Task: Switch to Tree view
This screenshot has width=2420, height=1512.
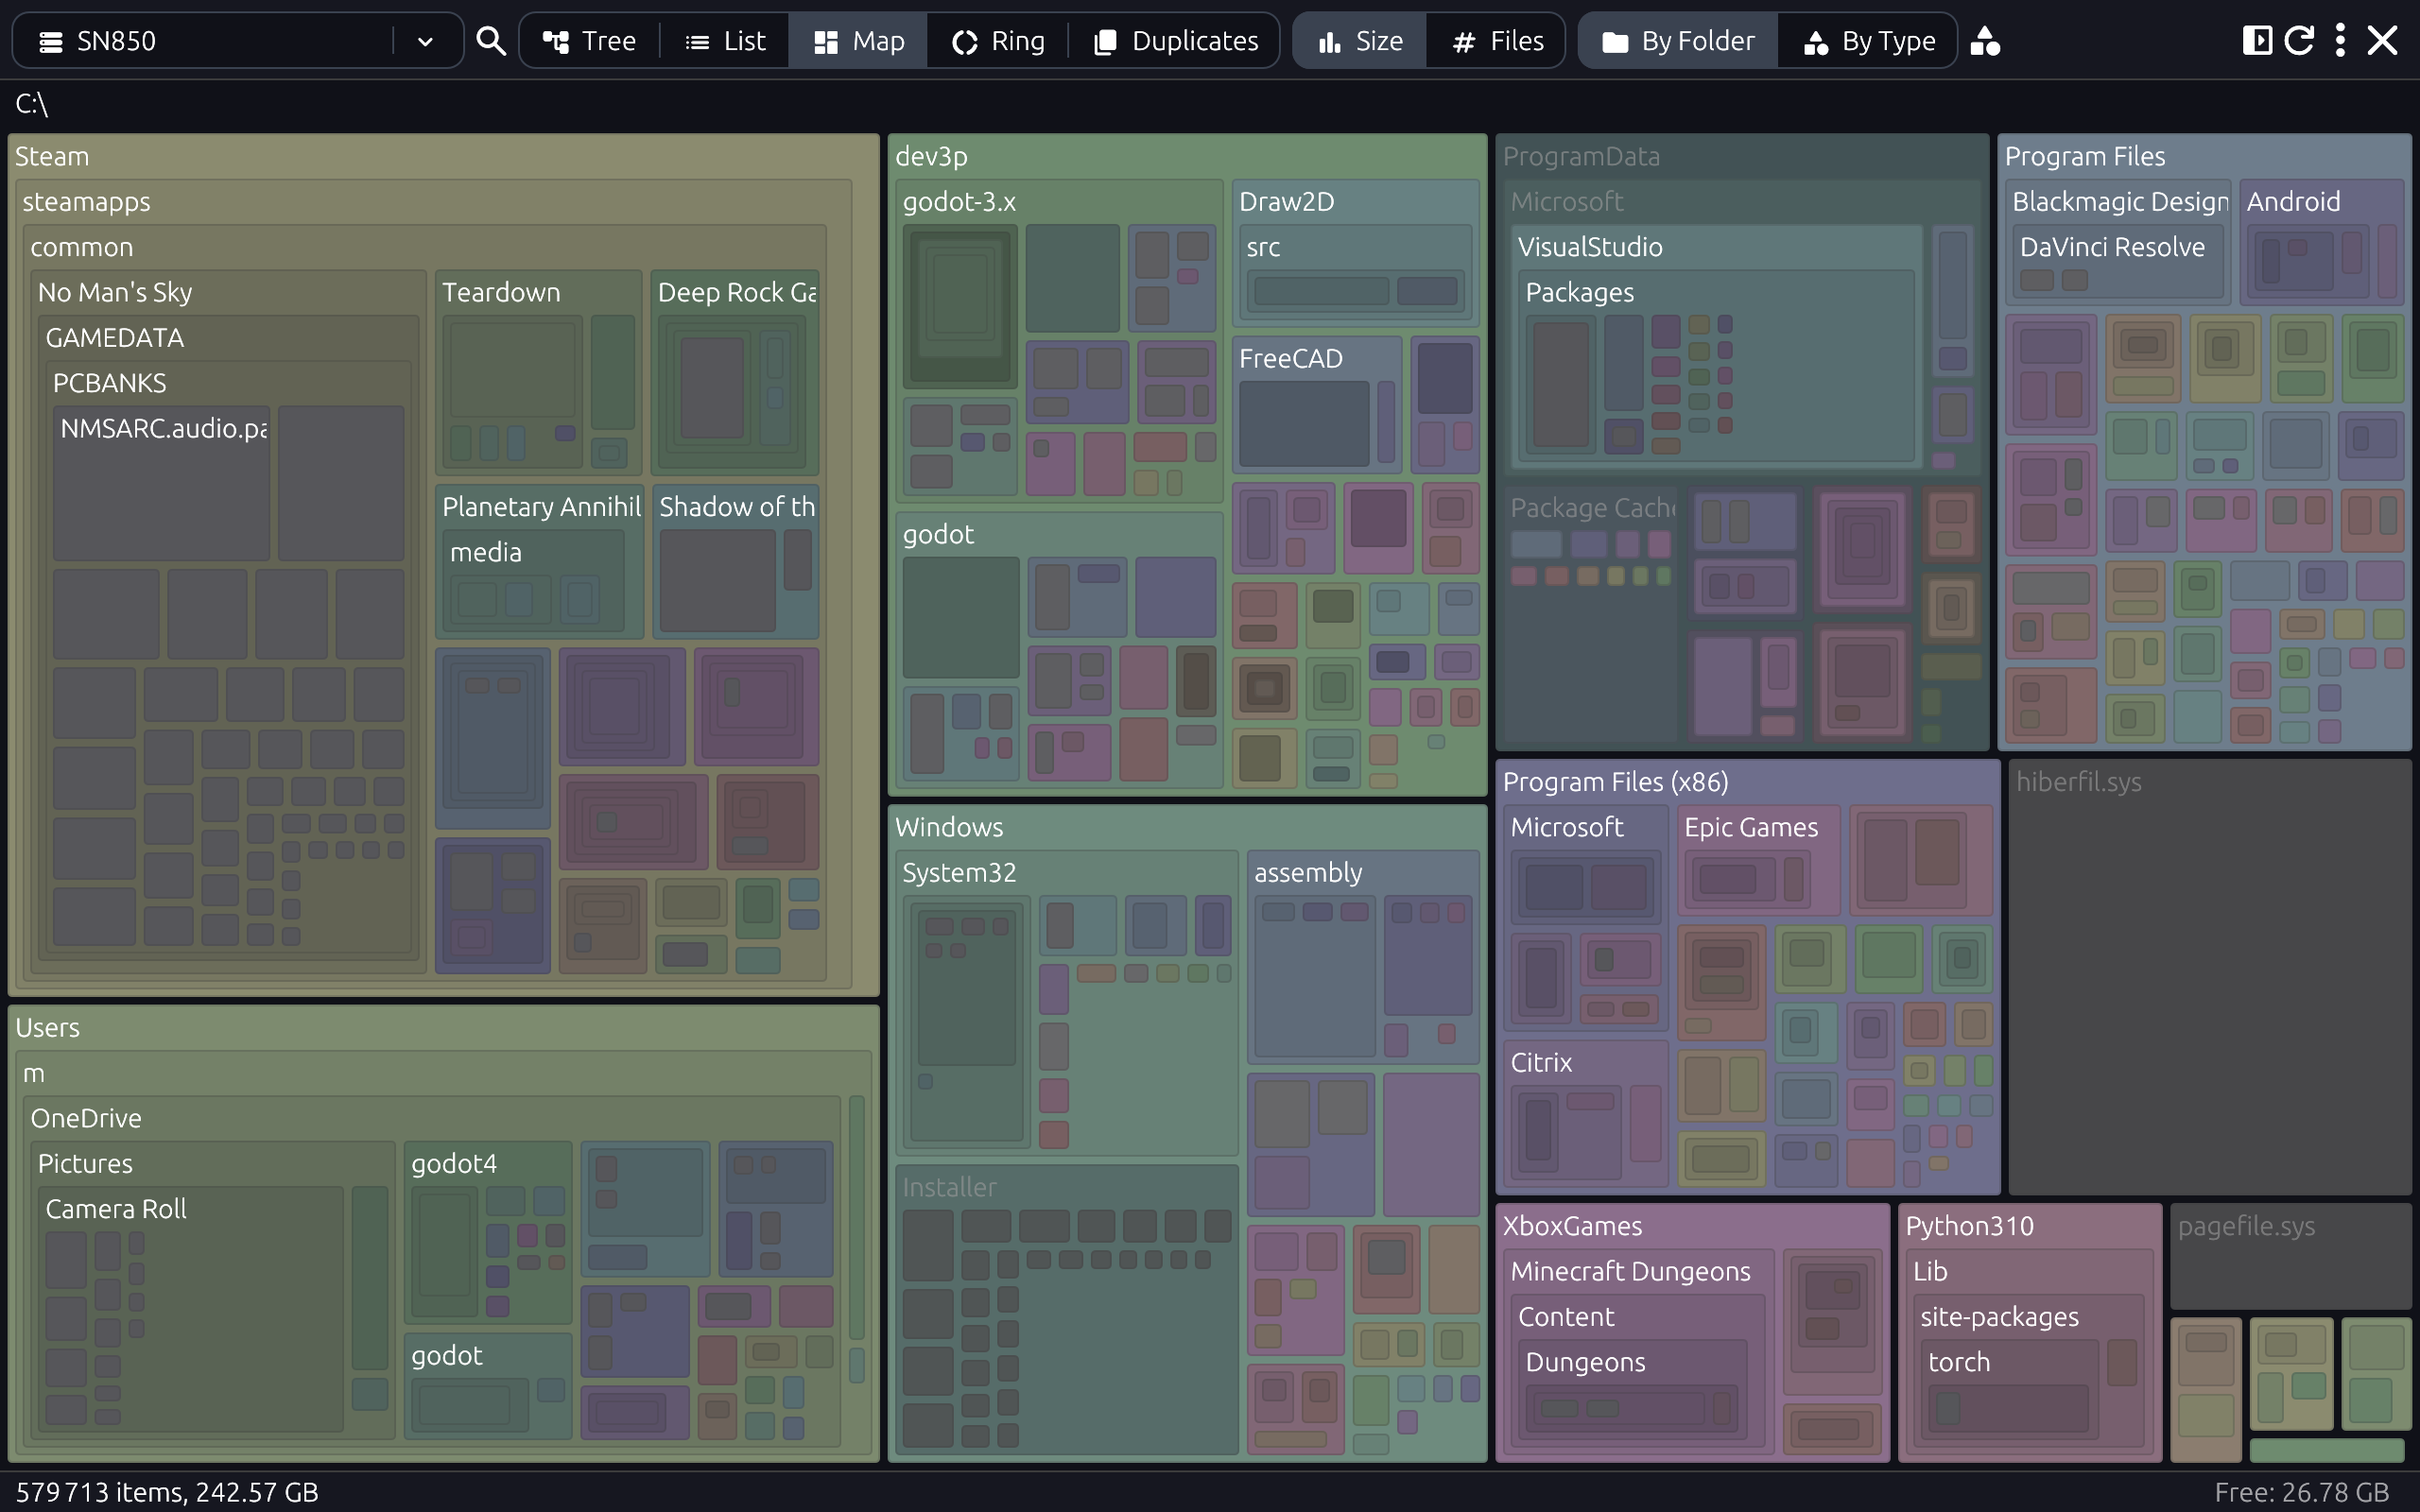Action: (588, 40)
